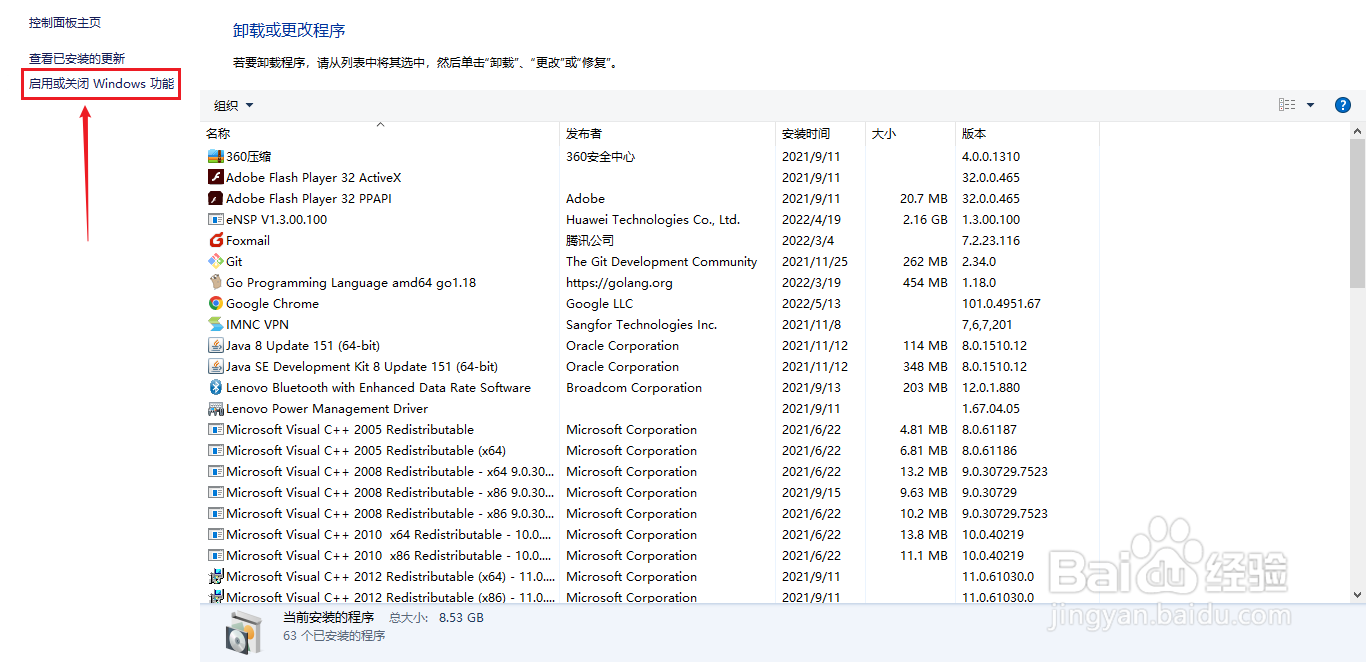
Task: Click publisher 360安全中心
Action: (600, 156)
